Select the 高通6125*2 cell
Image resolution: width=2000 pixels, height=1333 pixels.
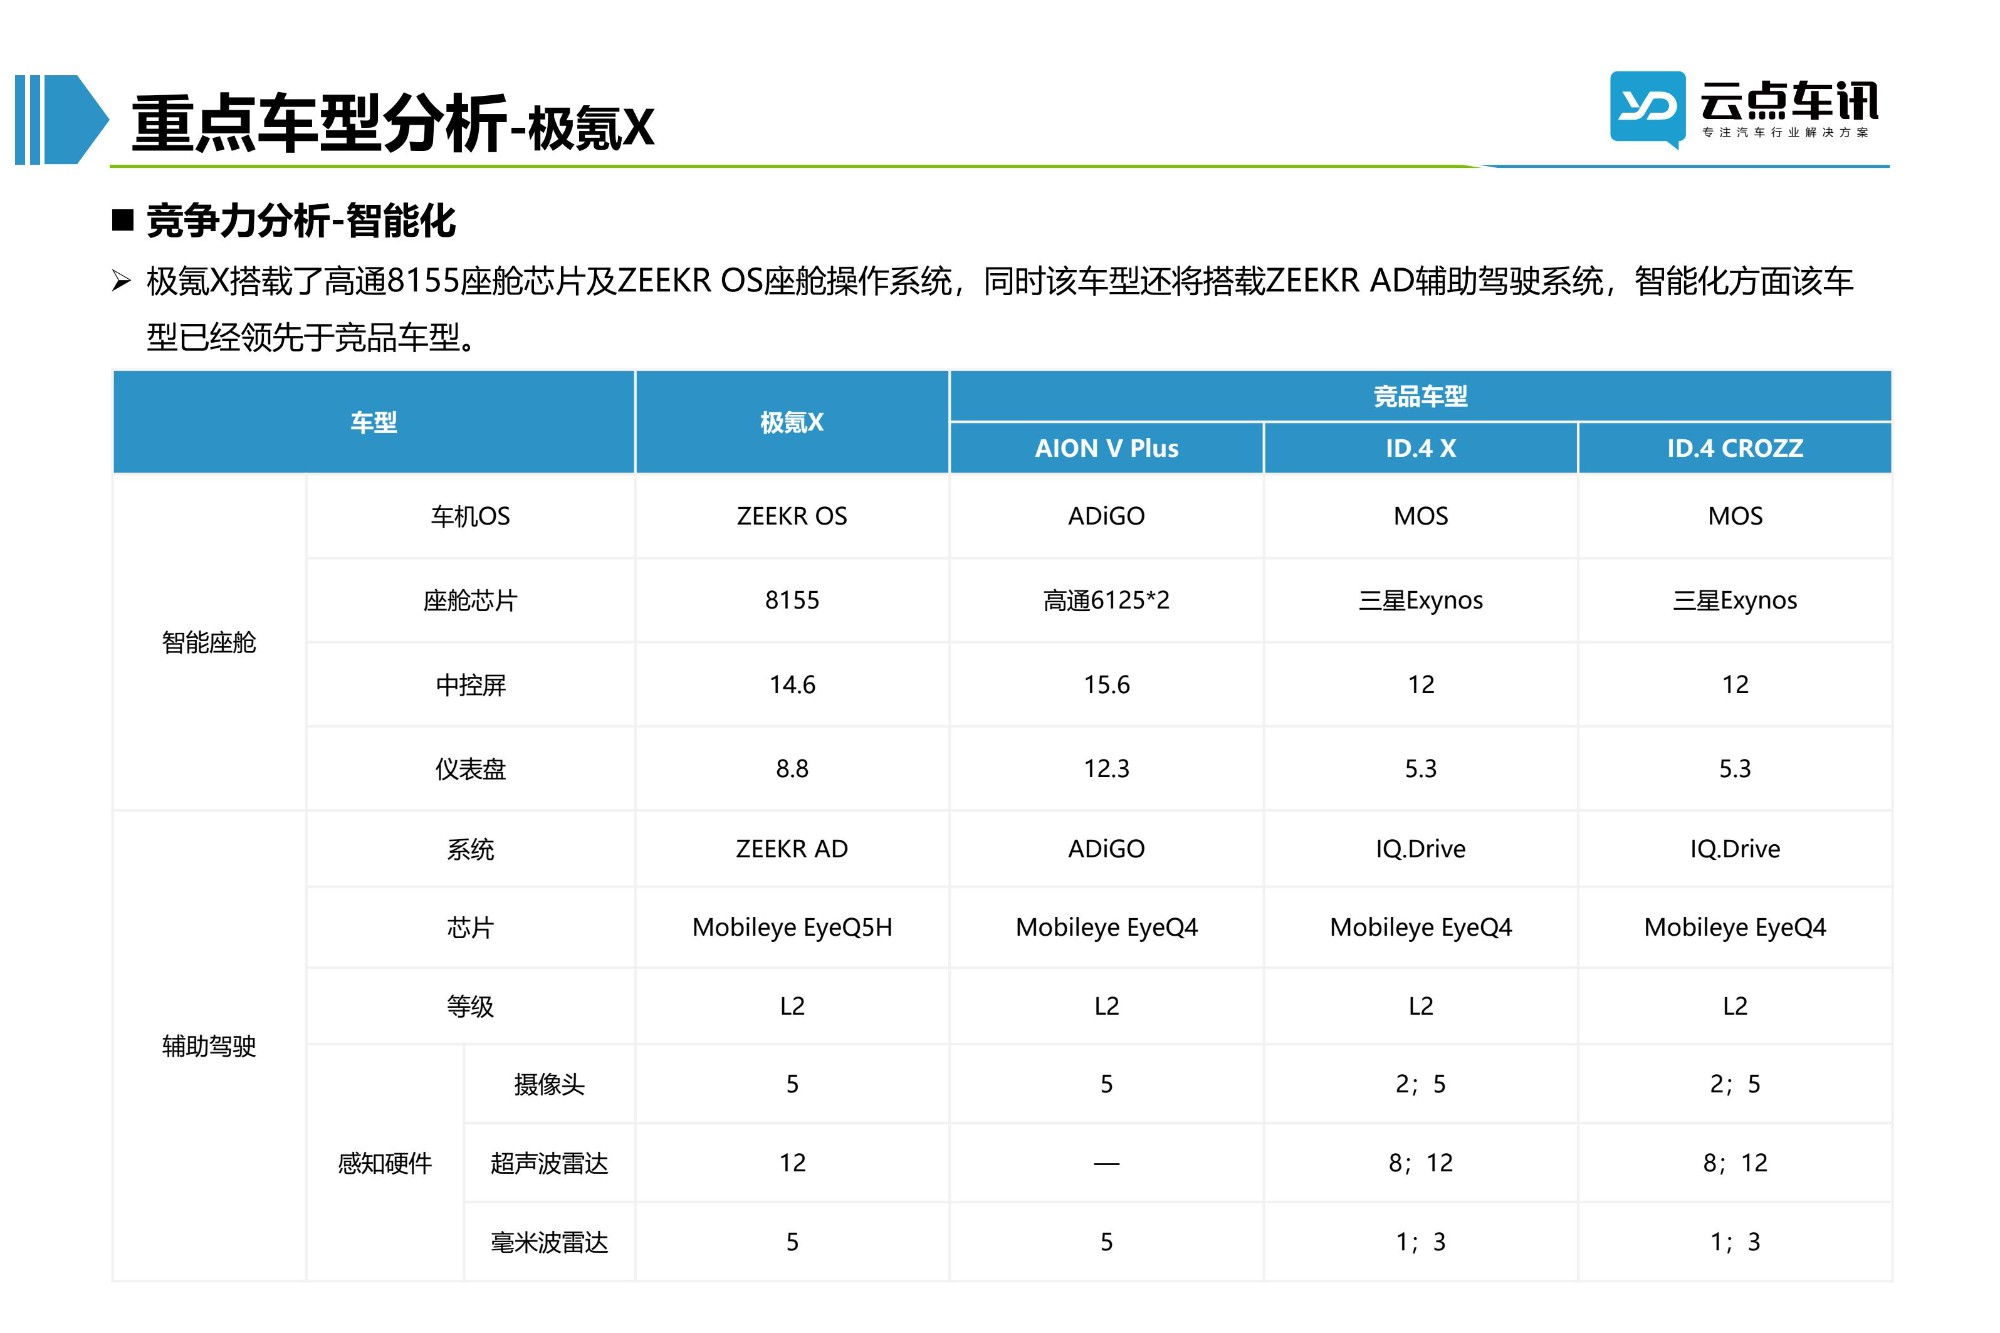pos(1106,600)
